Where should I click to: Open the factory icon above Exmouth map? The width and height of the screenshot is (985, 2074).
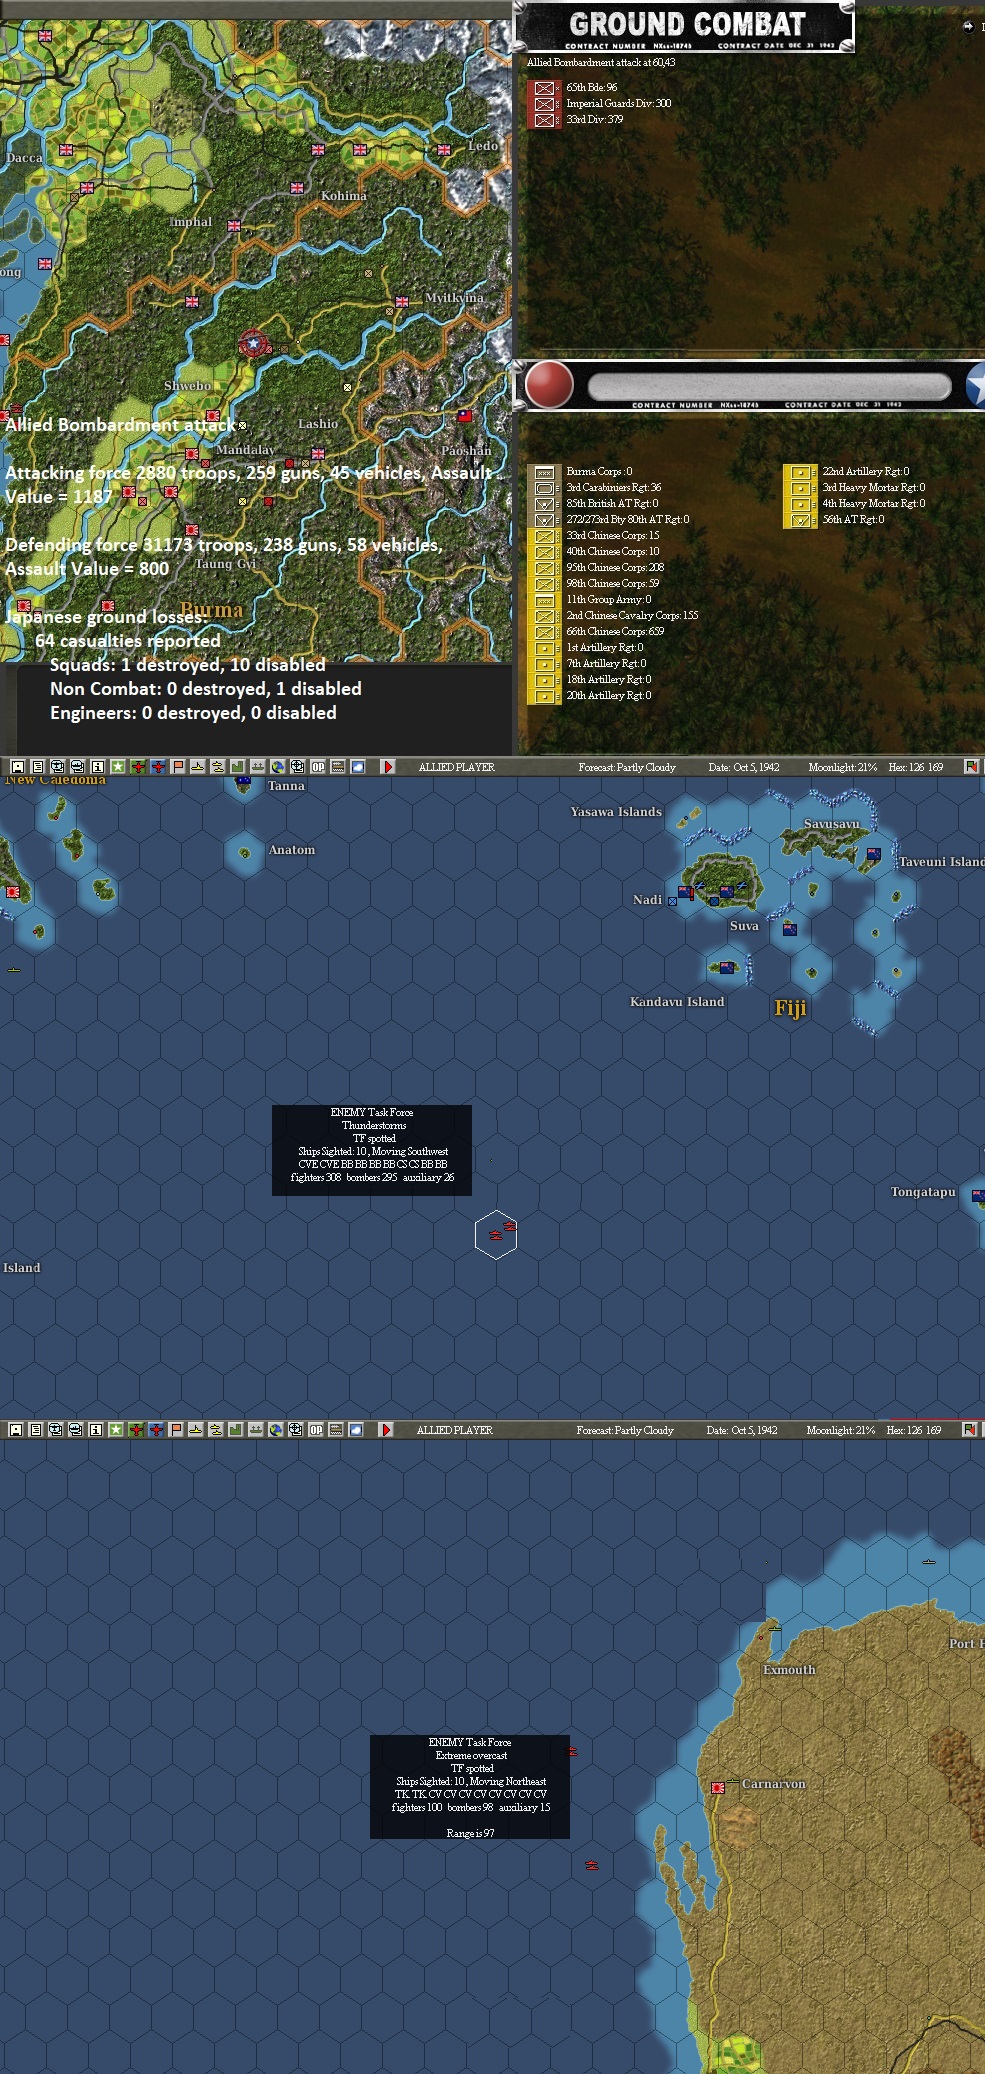[235, 1430]
